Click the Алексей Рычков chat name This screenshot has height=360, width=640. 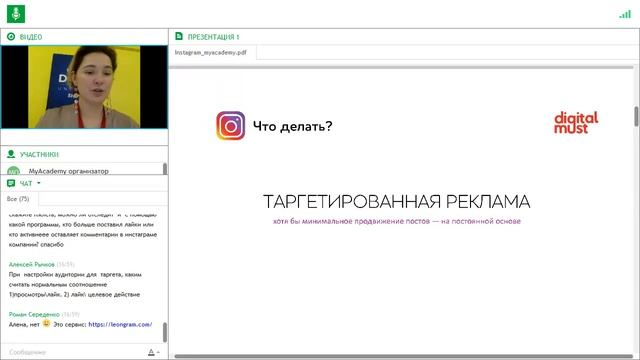pos(31,264)
